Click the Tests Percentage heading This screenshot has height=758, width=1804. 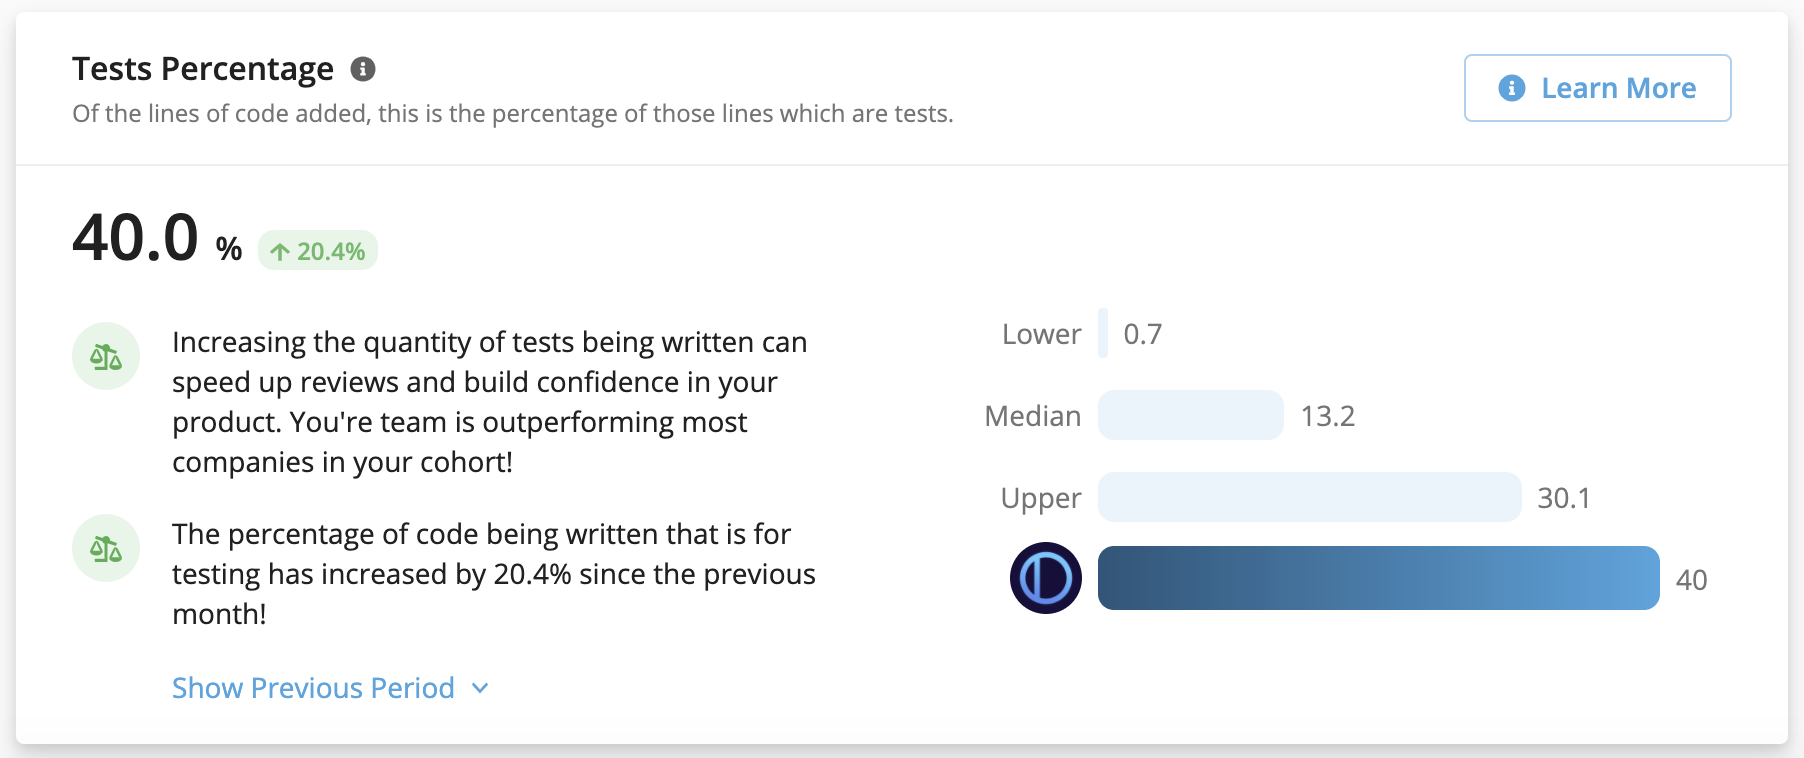click(x=203, y=69)
